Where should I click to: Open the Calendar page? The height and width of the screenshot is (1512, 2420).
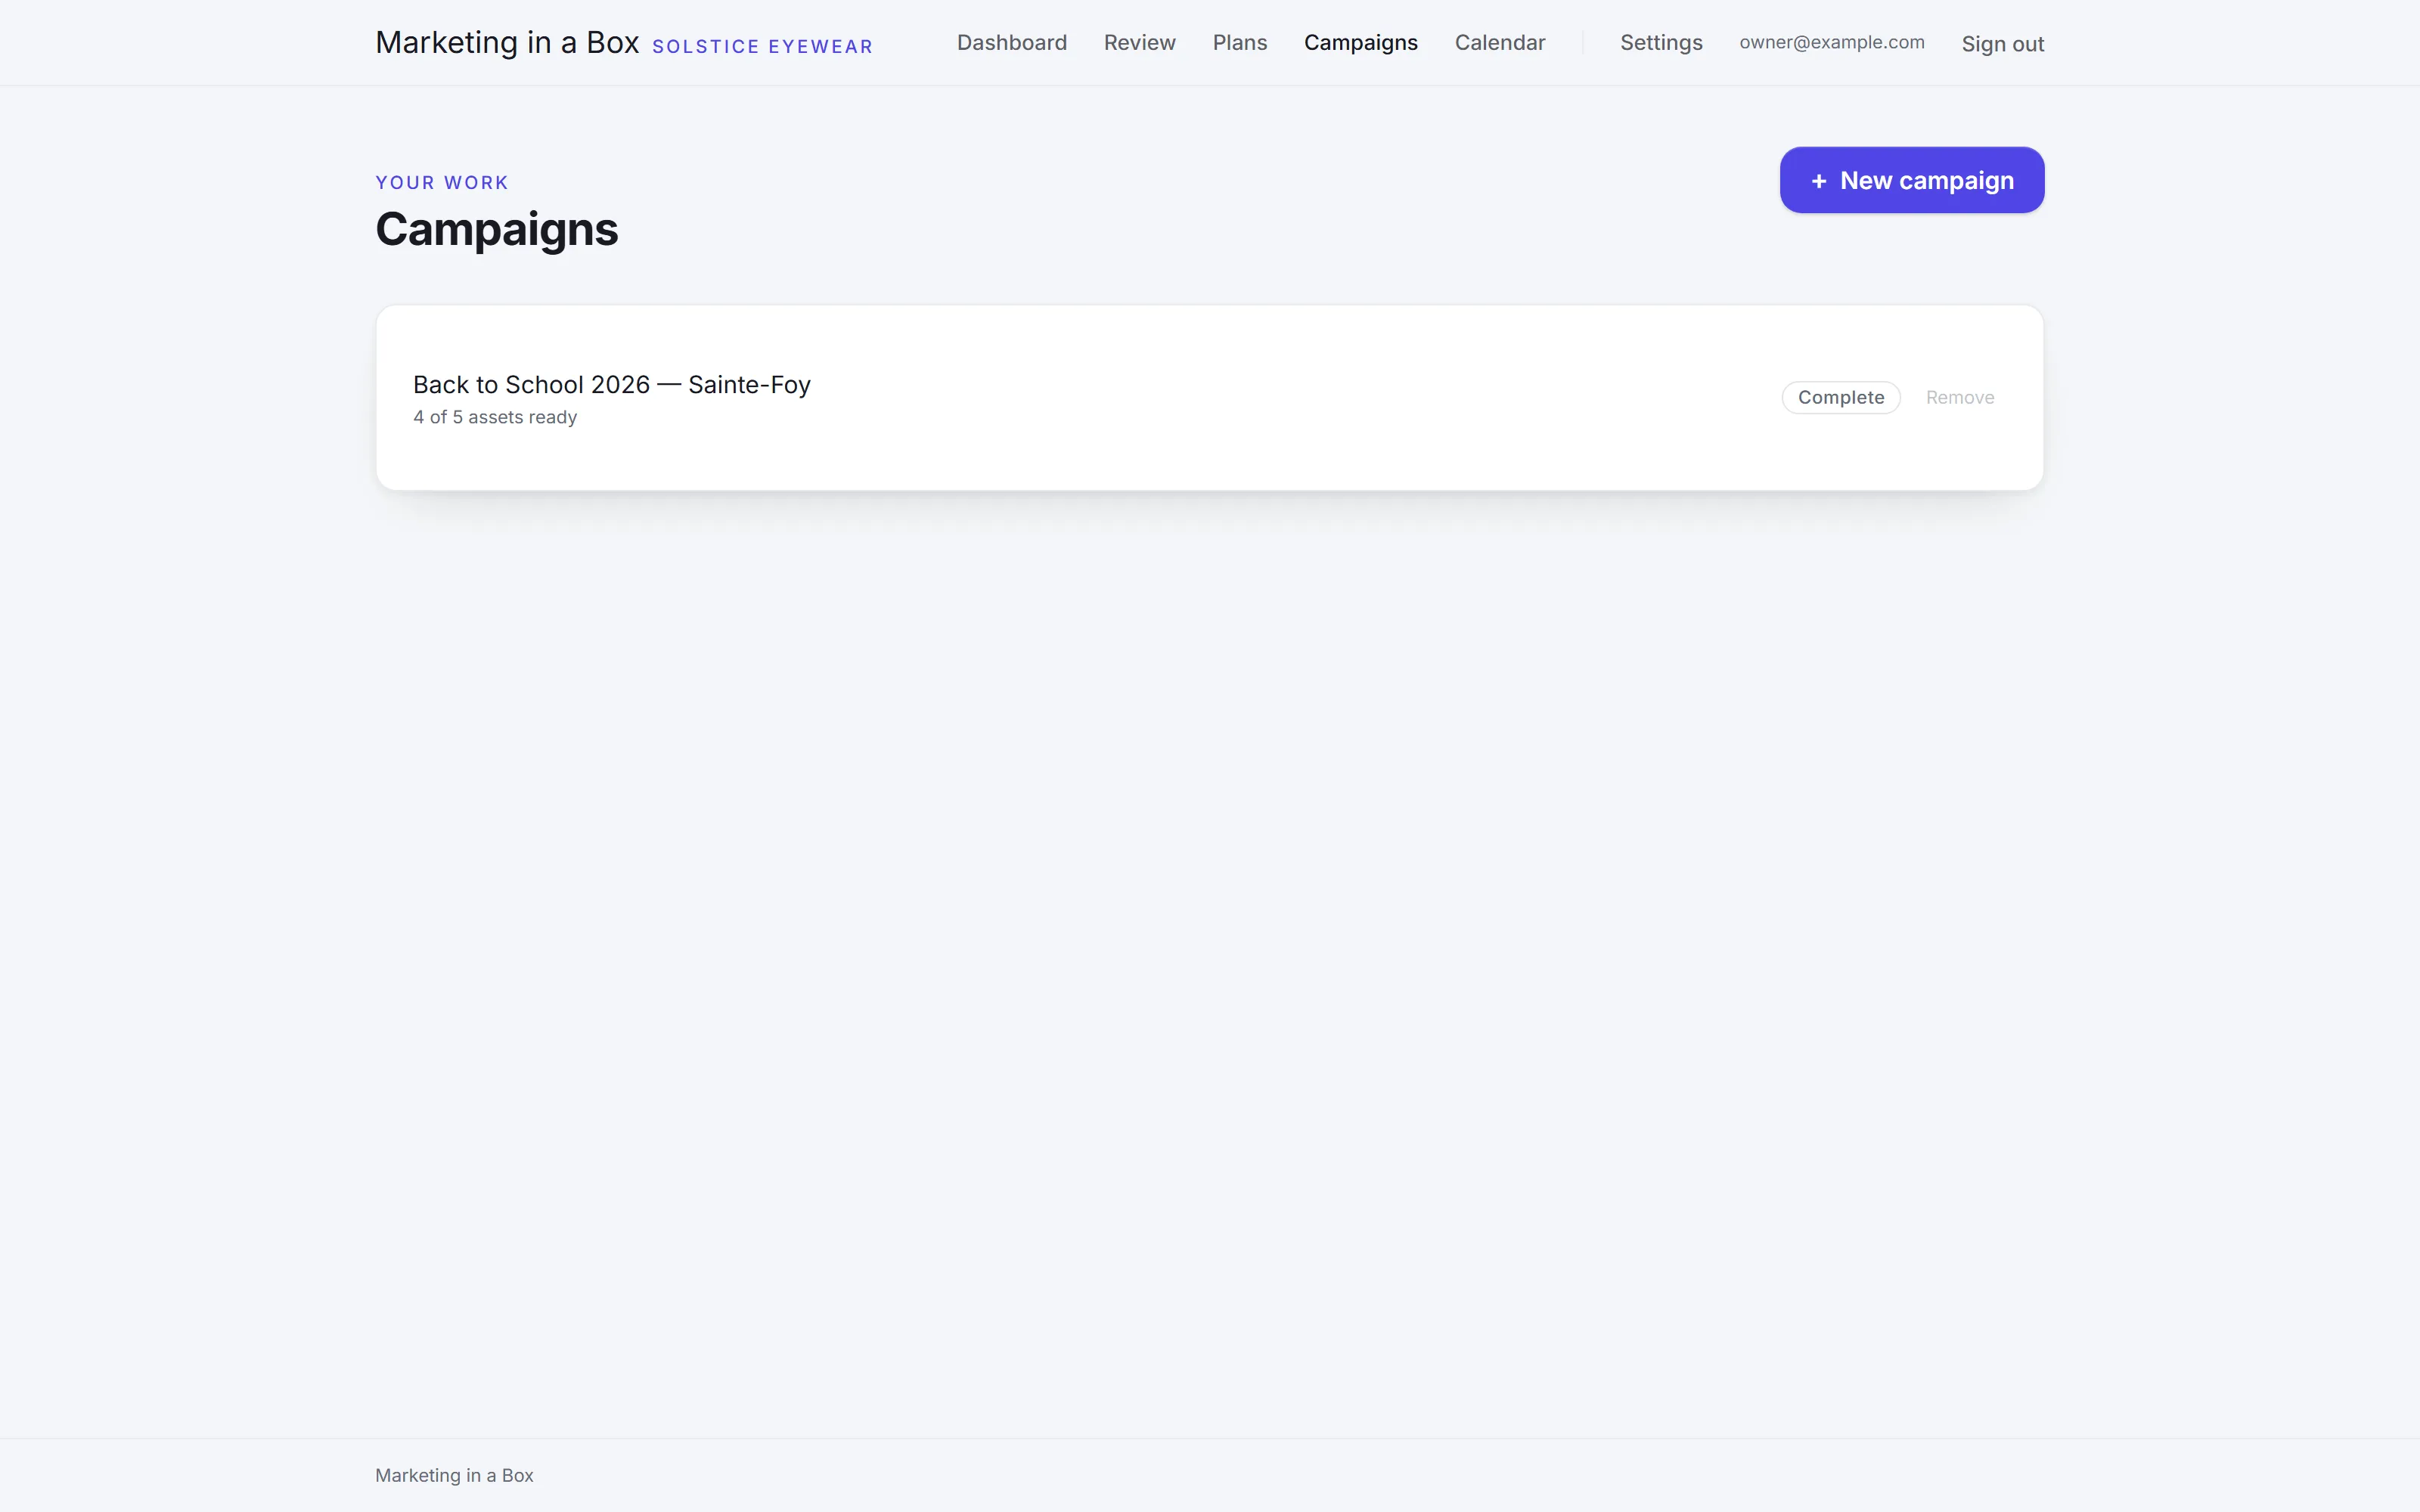(1499, 43)
